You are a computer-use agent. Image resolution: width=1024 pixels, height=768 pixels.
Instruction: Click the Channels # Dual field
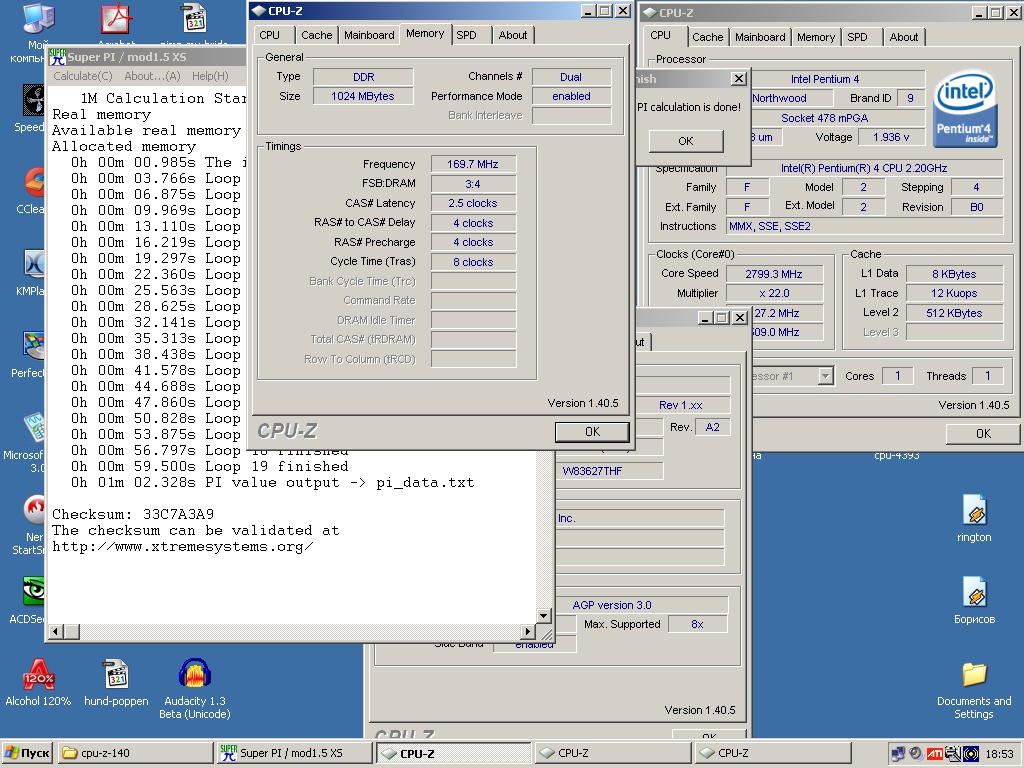point(571,77)
